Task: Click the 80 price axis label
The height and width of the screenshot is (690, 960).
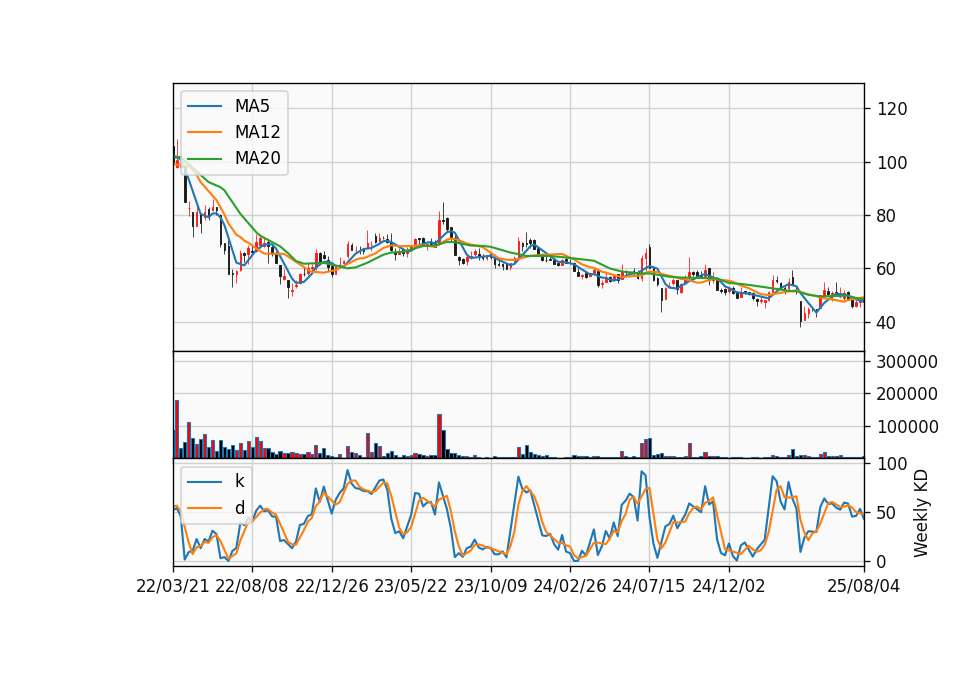Action: pos(887,216)
